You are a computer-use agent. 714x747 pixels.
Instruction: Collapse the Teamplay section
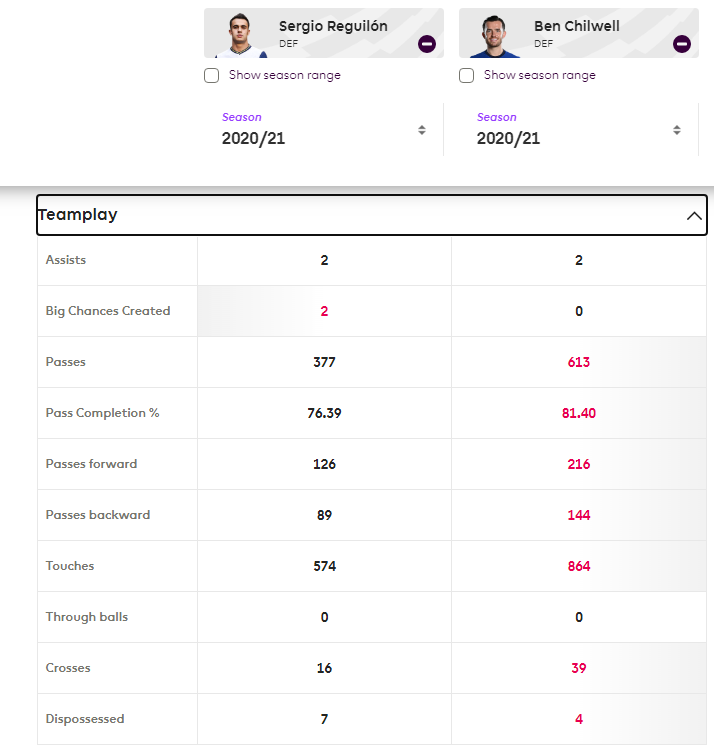coord(694,216)
